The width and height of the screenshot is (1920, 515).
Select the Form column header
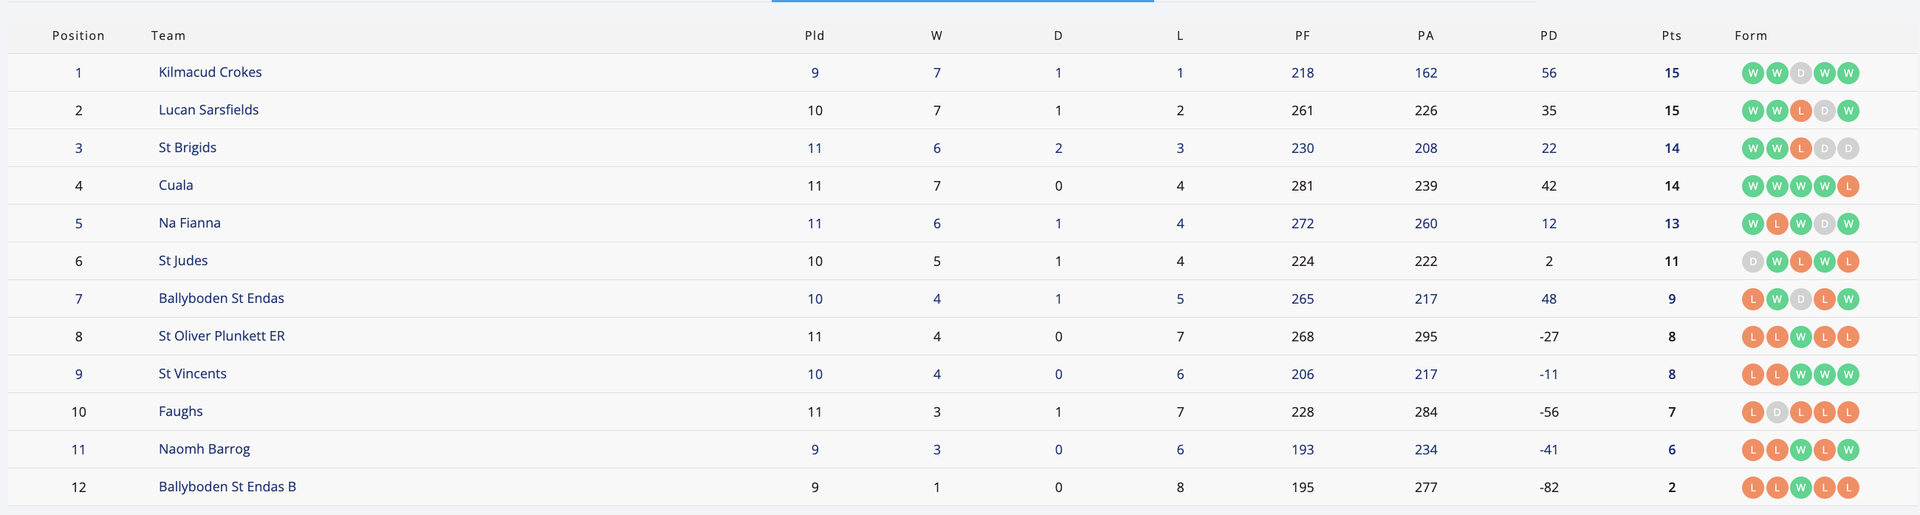[1750, 35]
